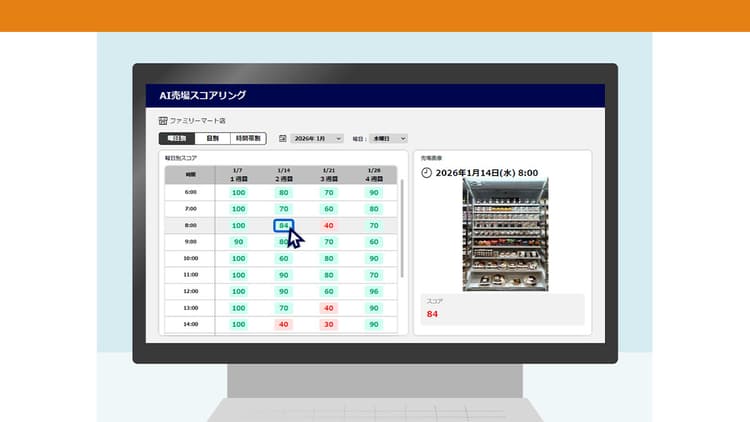Select the 9:00 score 60 in 1/28 column

374,242
